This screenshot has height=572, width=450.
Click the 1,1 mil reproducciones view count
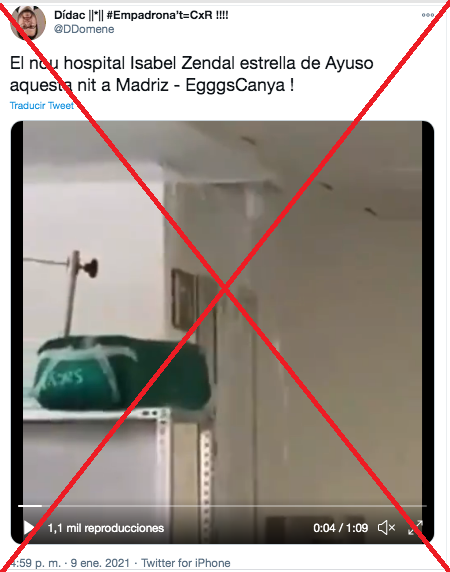tap(106, 528)
